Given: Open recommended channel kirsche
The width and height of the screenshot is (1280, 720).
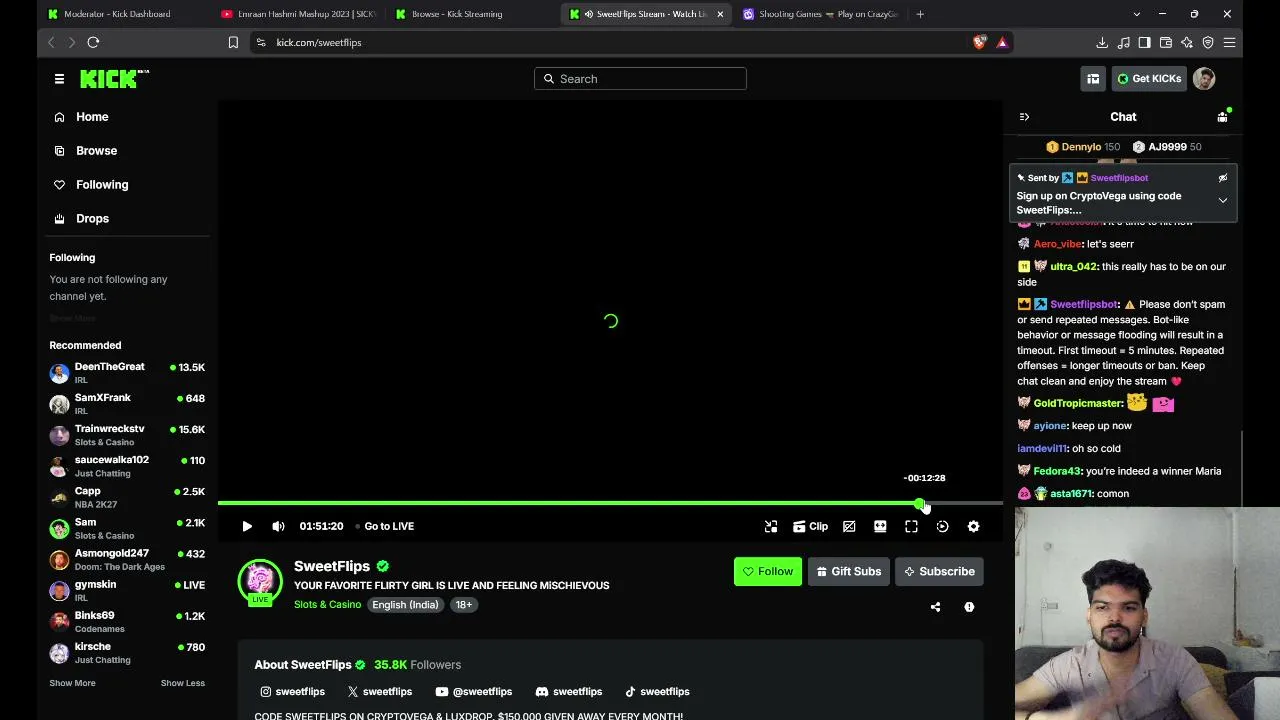Looking at the screenshot, I should [x=127, y=652].
